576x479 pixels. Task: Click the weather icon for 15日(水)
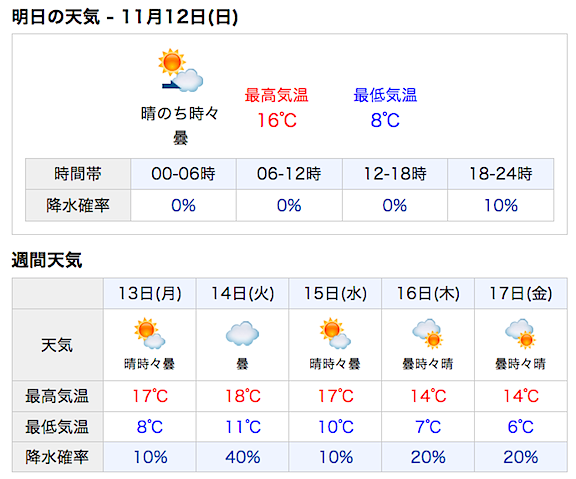coord(335,333)
